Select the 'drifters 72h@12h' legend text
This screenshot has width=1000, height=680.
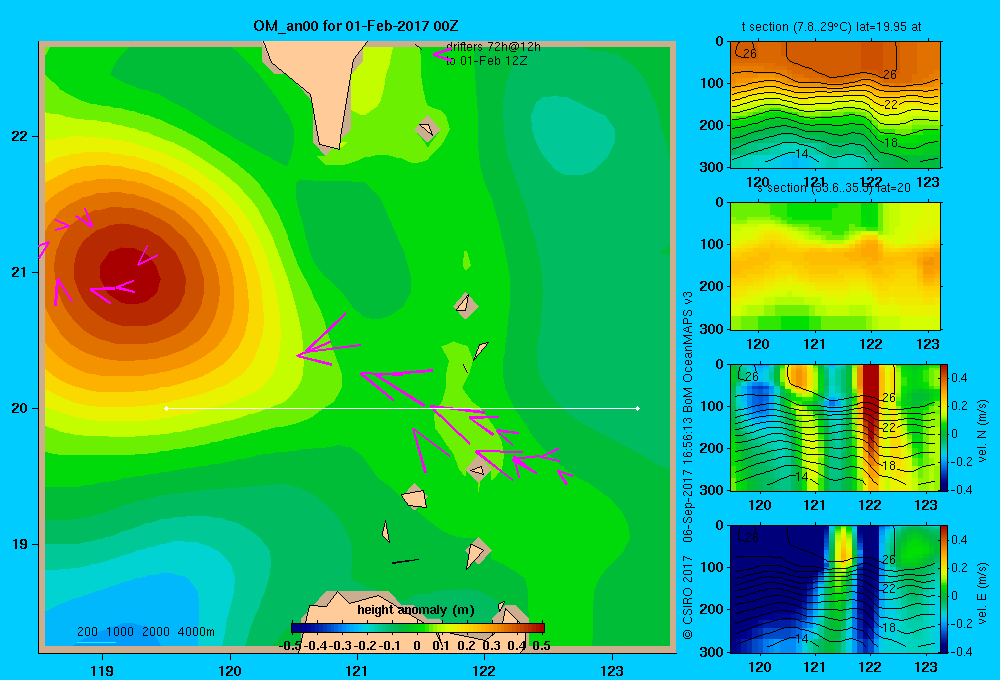click(x=493, y=47)
